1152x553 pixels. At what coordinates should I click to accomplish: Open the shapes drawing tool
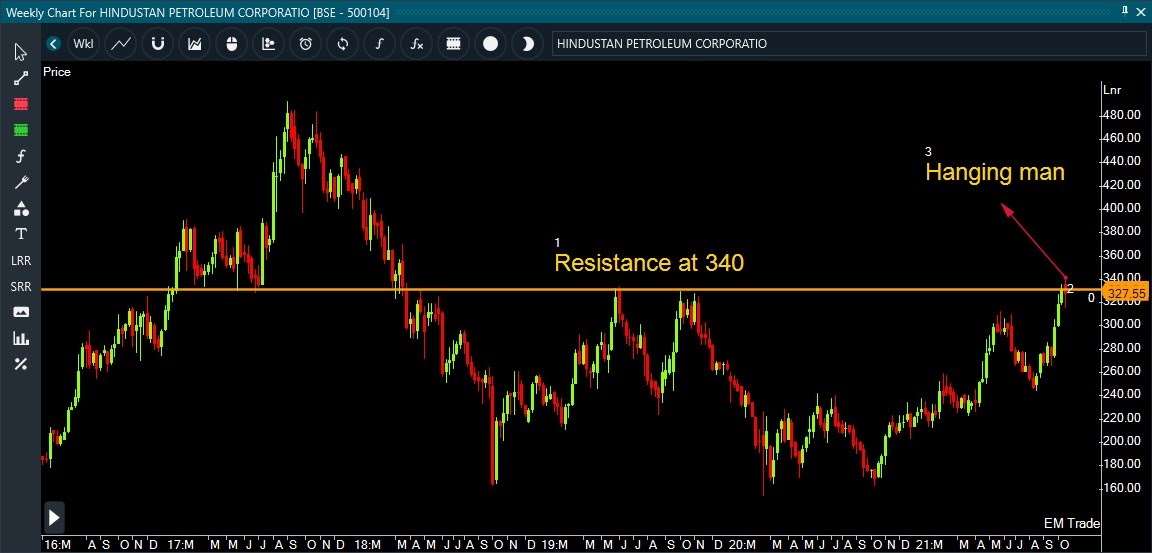click(x=21, y=209)
